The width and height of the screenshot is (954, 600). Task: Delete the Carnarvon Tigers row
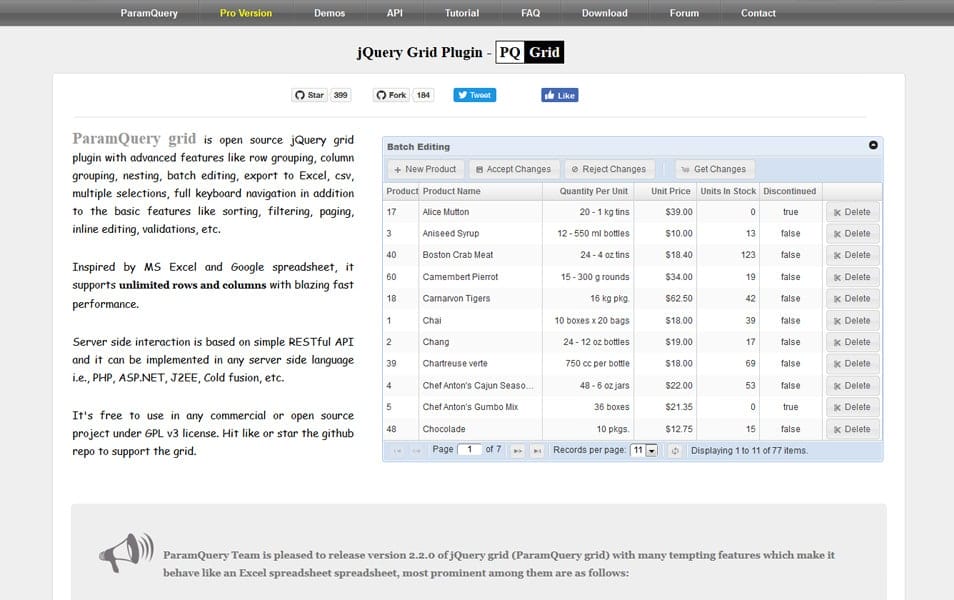[x=852, y=299]
